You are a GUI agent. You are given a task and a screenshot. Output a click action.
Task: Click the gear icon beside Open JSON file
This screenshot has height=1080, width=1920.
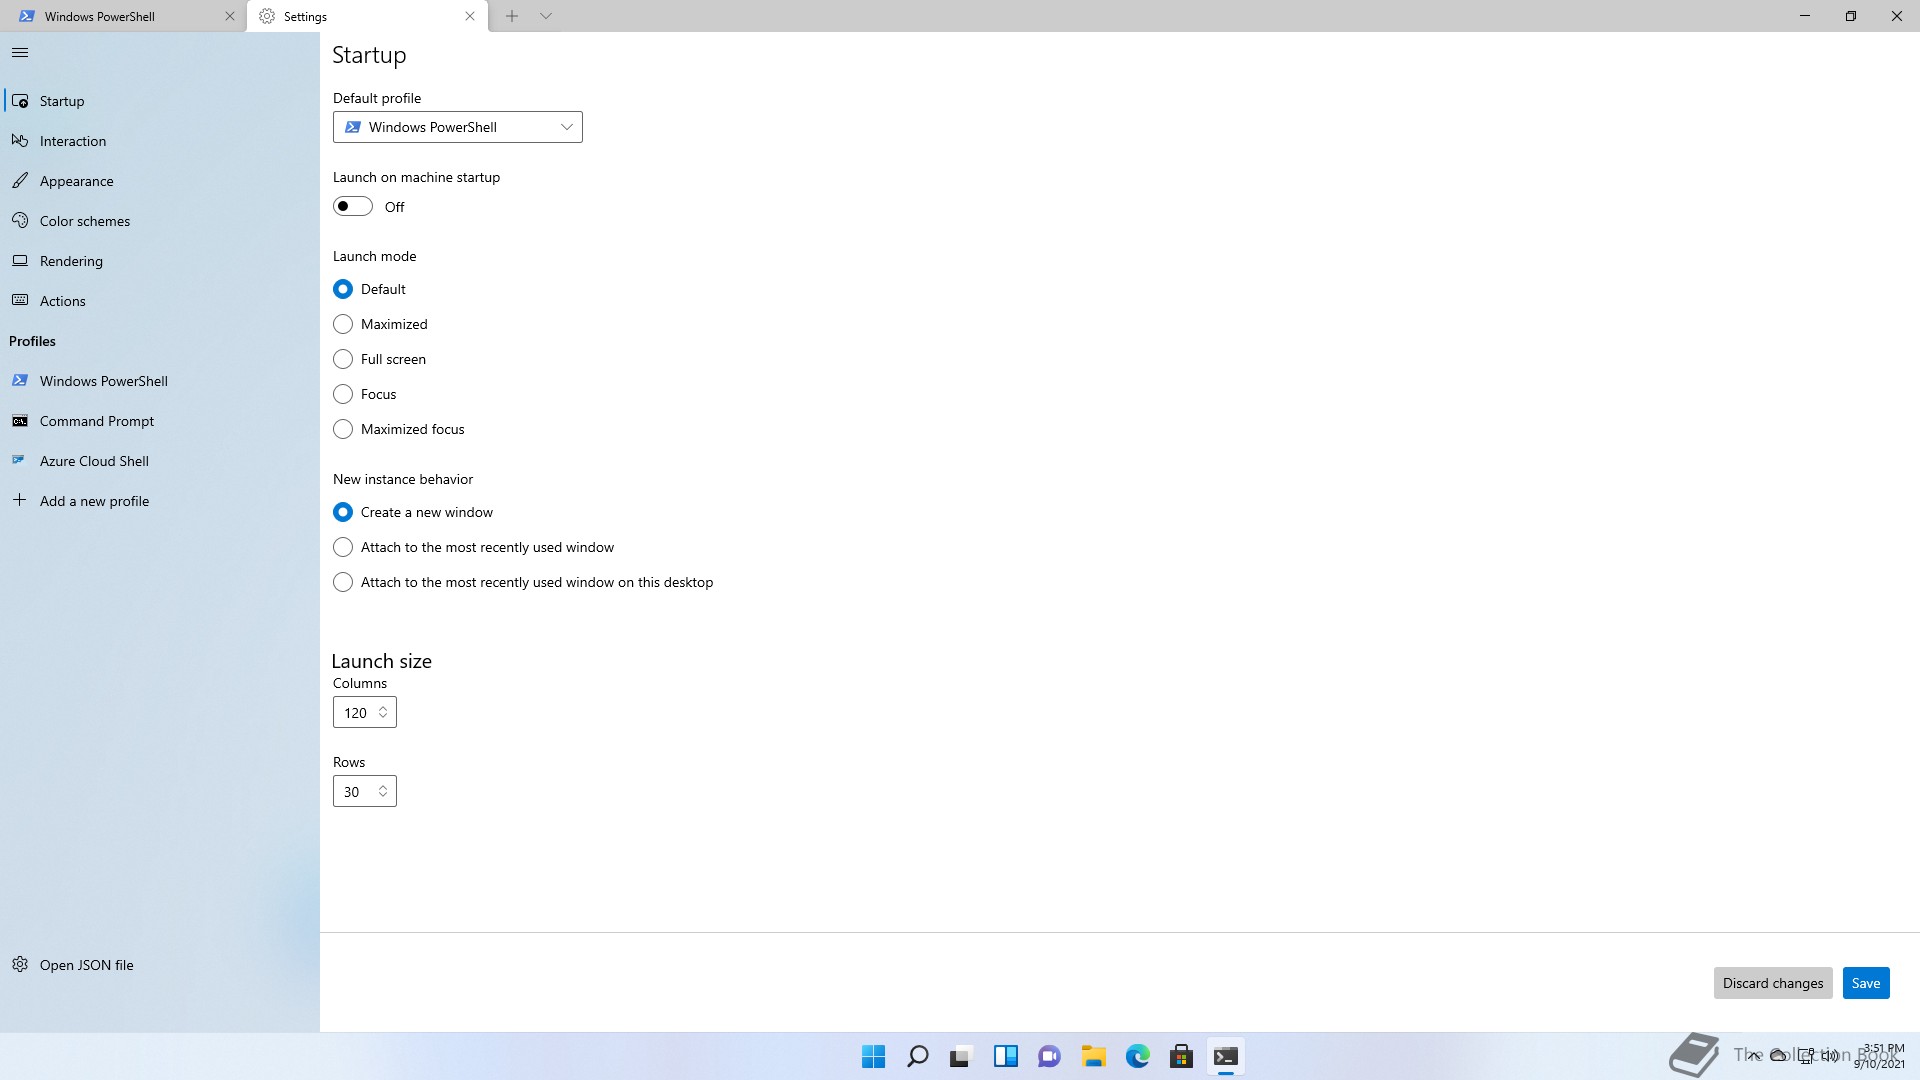coord(20,965)
